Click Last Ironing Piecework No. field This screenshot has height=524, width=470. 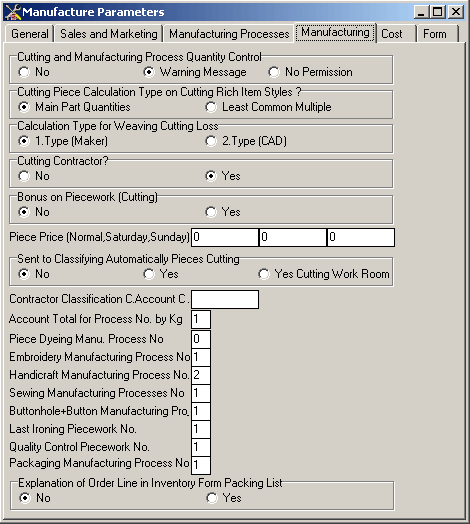coord(201,429)
